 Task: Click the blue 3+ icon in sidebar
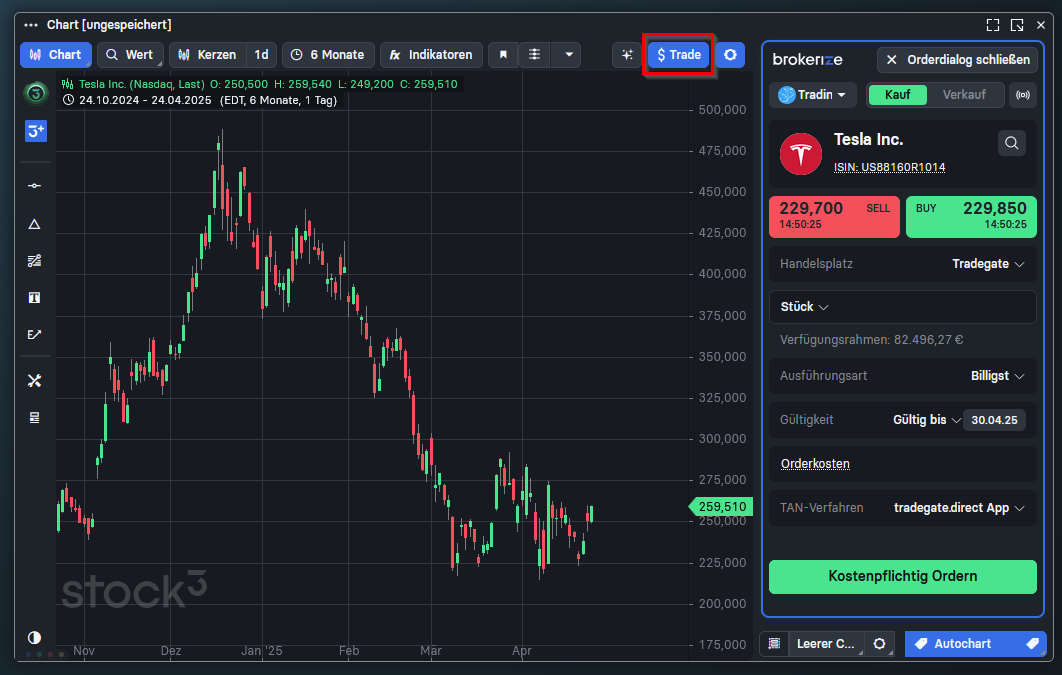click(35, 130)
